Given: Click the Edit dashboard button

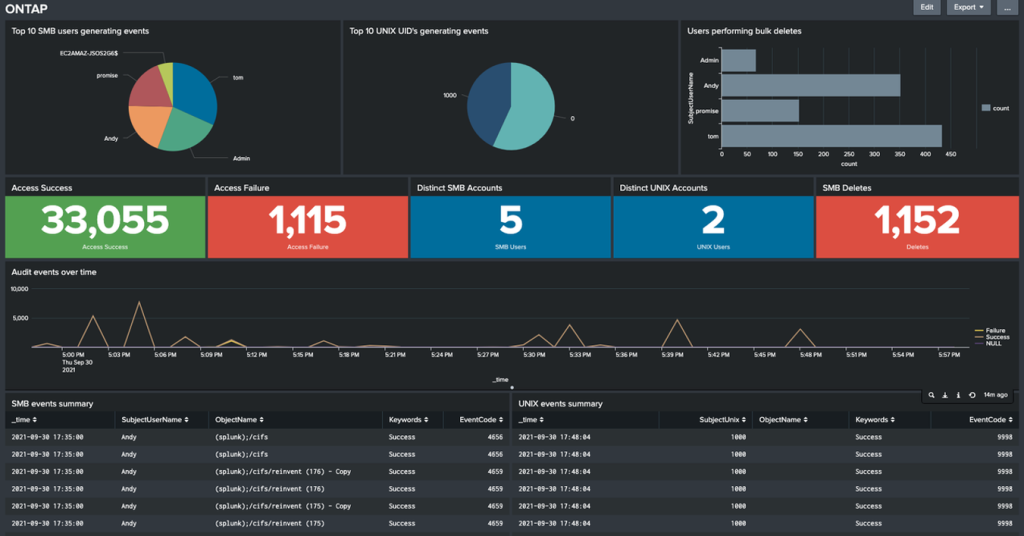Looking at the screenshot, I should [x=927, y=7].
